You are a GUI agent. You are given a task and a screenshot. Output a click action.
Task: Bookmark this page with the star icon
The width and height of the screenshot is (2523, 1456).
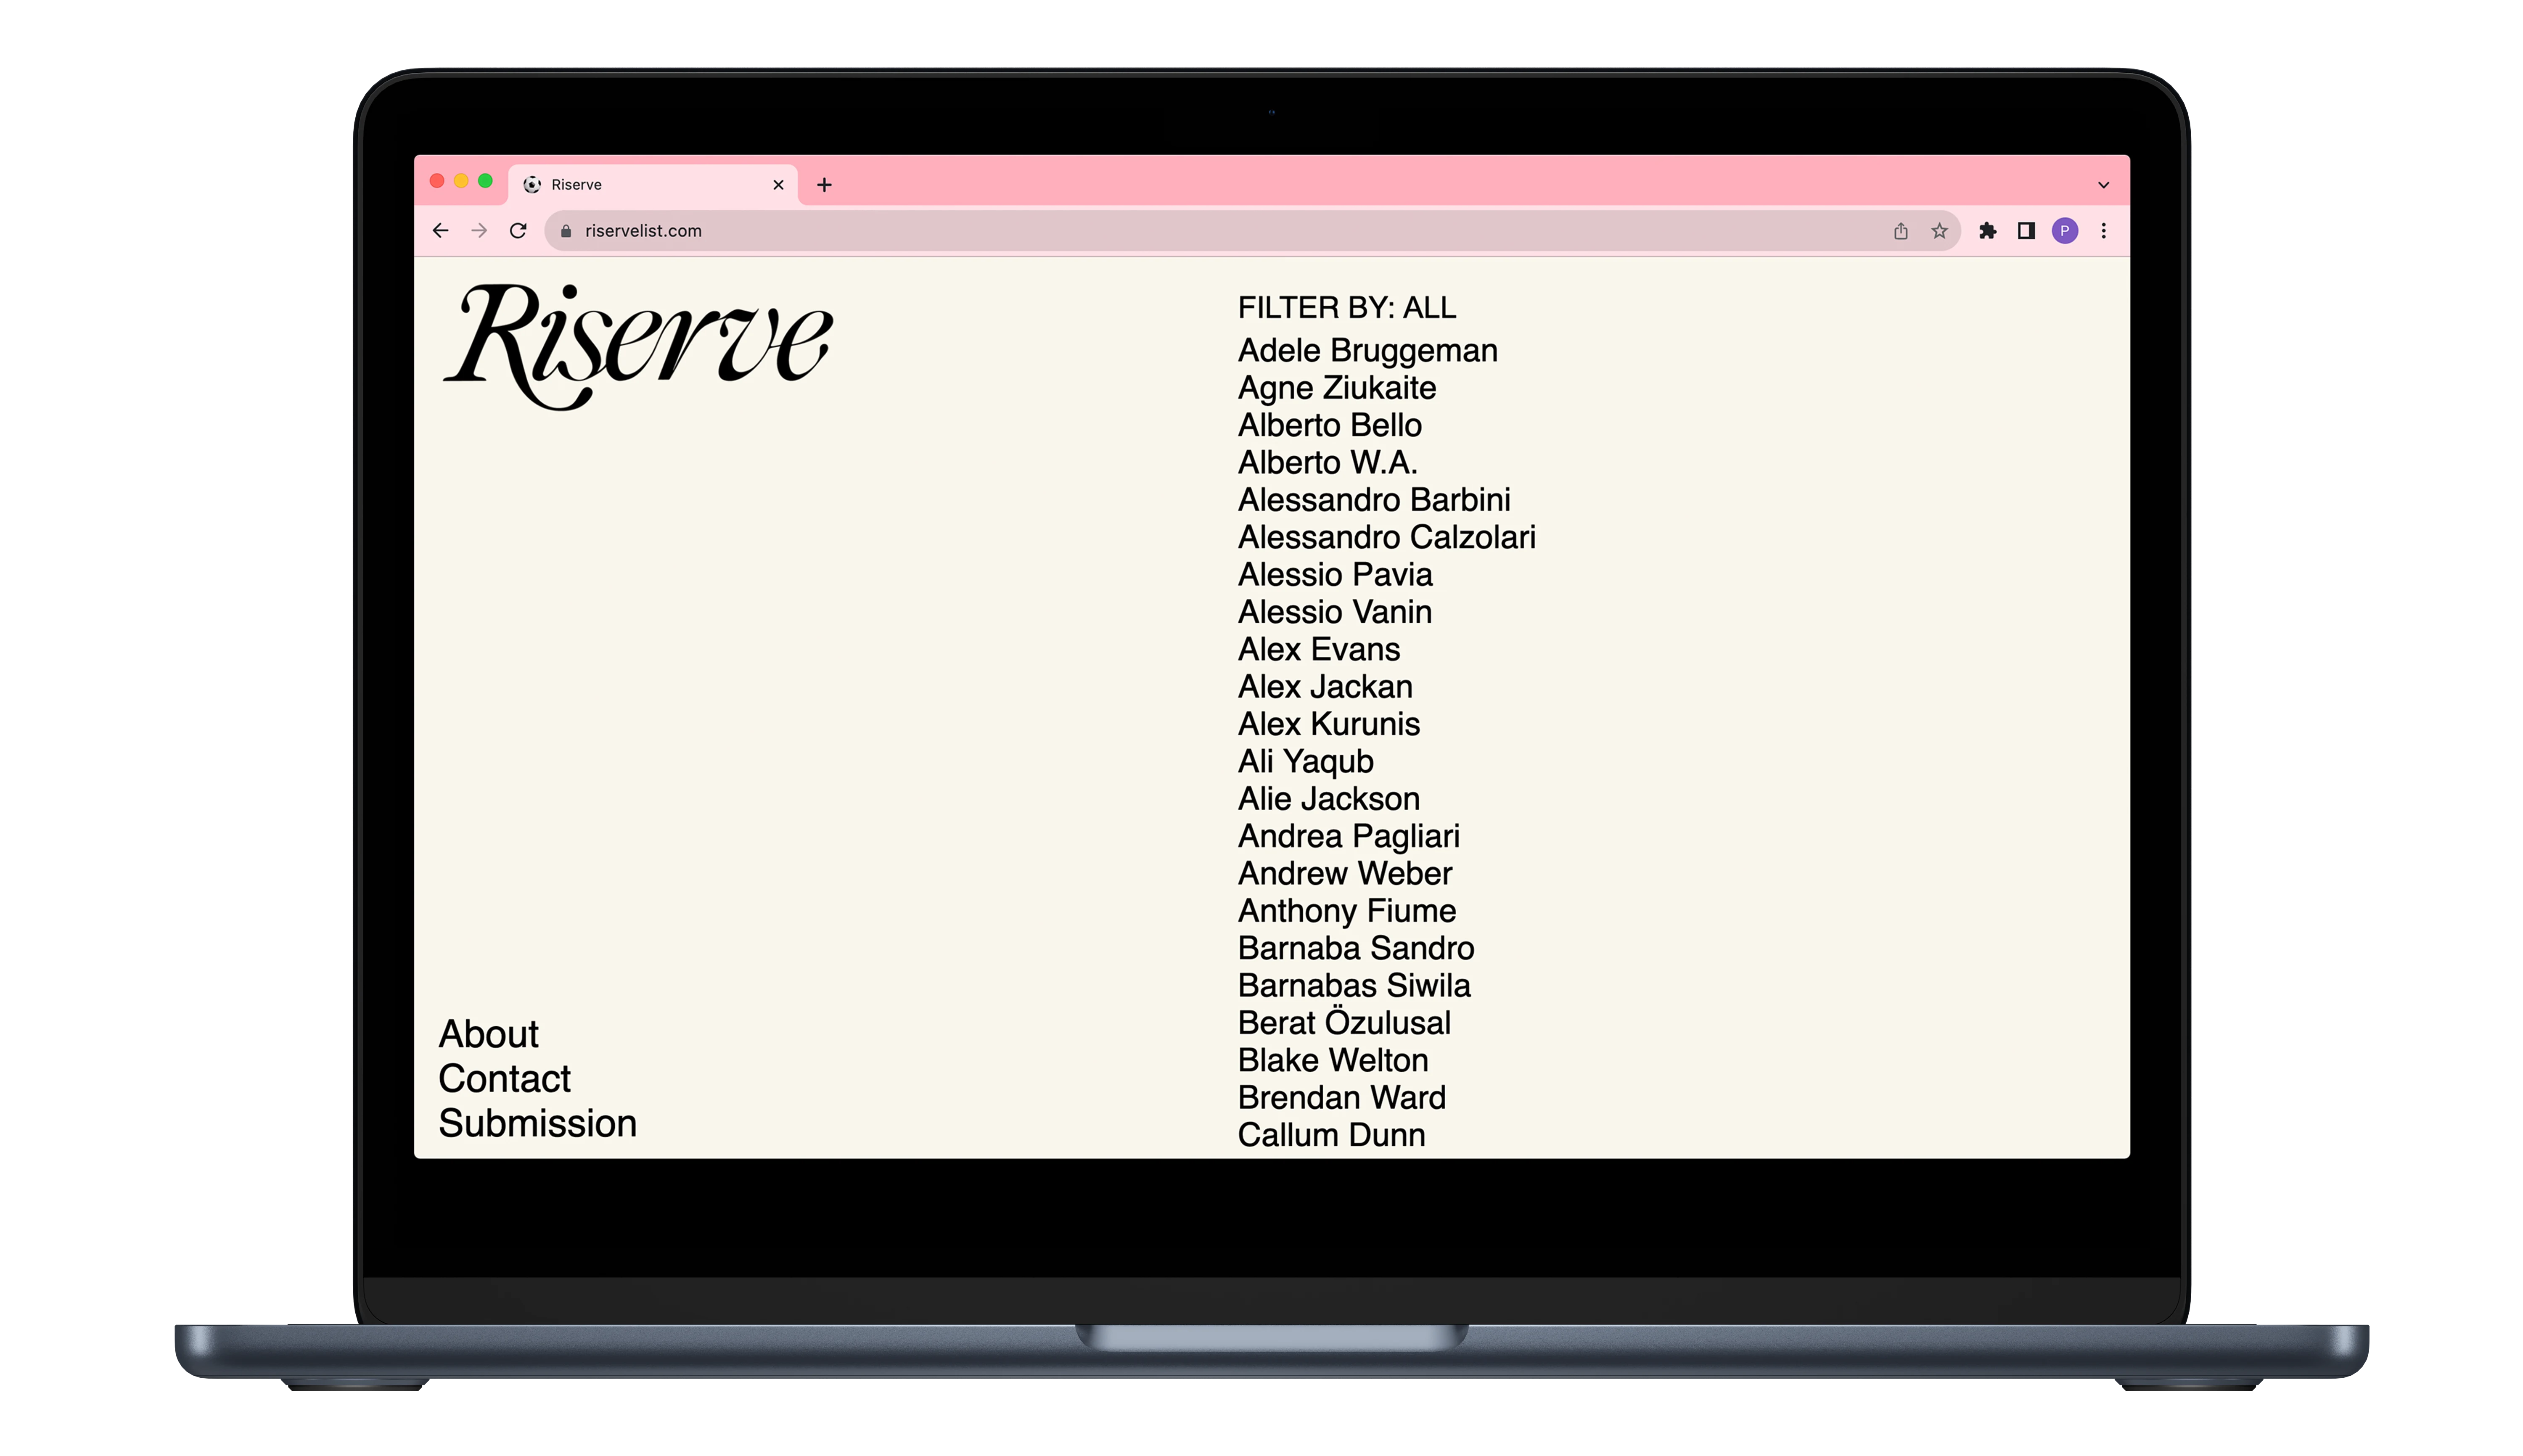(1939, 231)
